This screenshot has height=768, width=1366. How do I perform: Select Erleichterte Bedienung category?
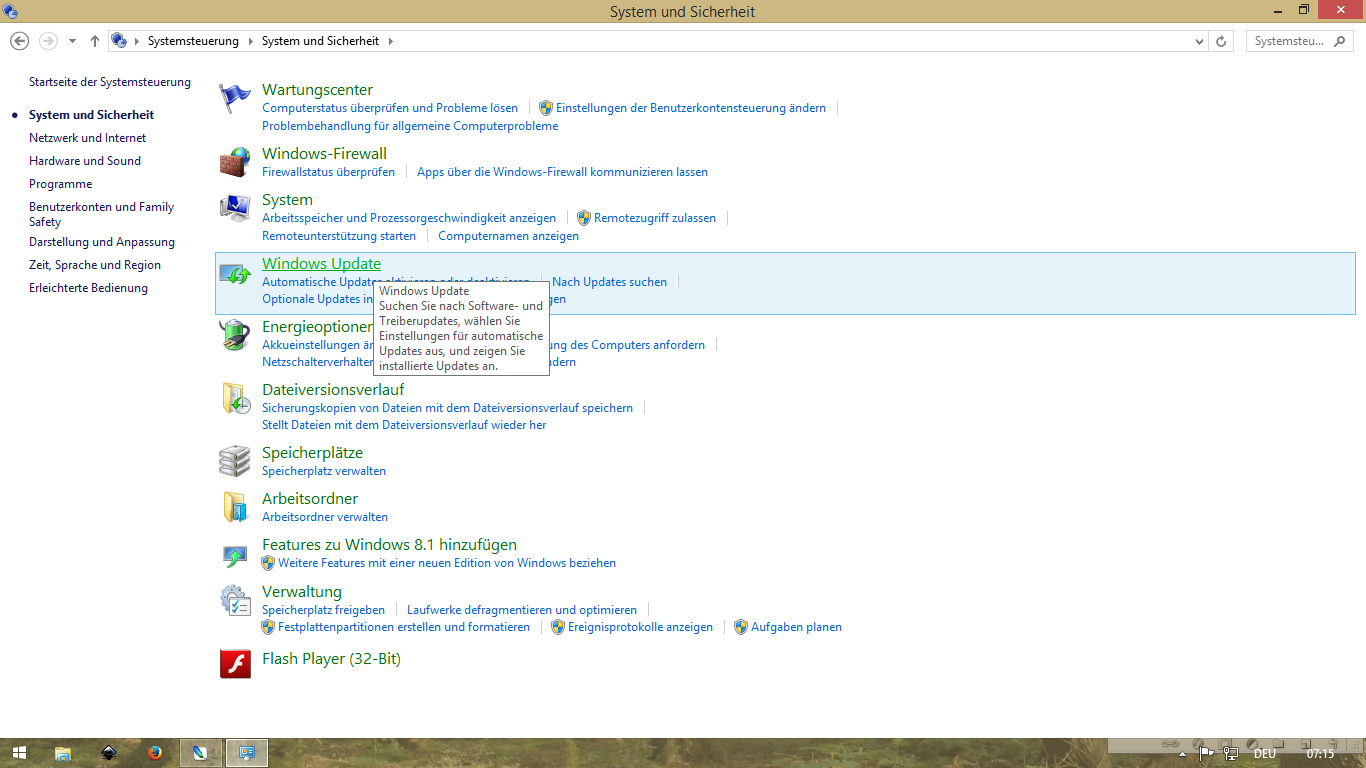pyautogui.click(x=88, y=288)
